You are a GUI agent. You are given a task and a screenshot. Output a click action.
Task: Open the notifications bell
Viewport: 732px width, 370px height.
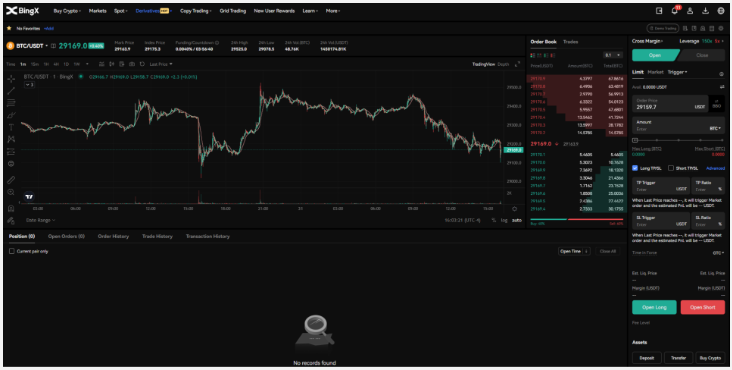point(675,11)
